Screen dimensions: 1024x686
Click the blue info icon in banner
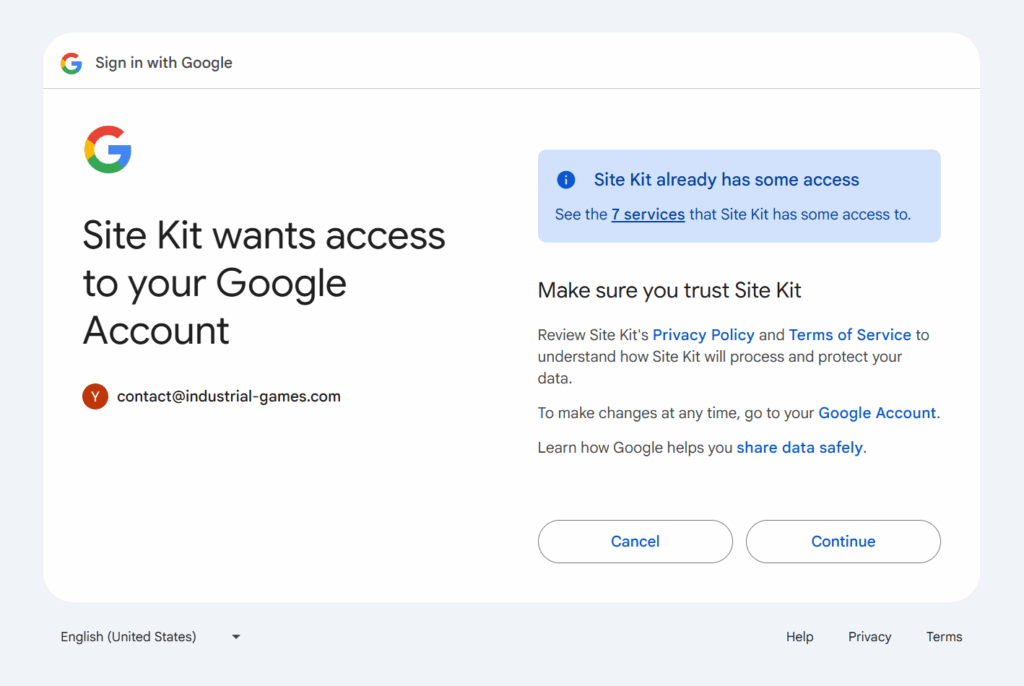(x=566, y=180)
